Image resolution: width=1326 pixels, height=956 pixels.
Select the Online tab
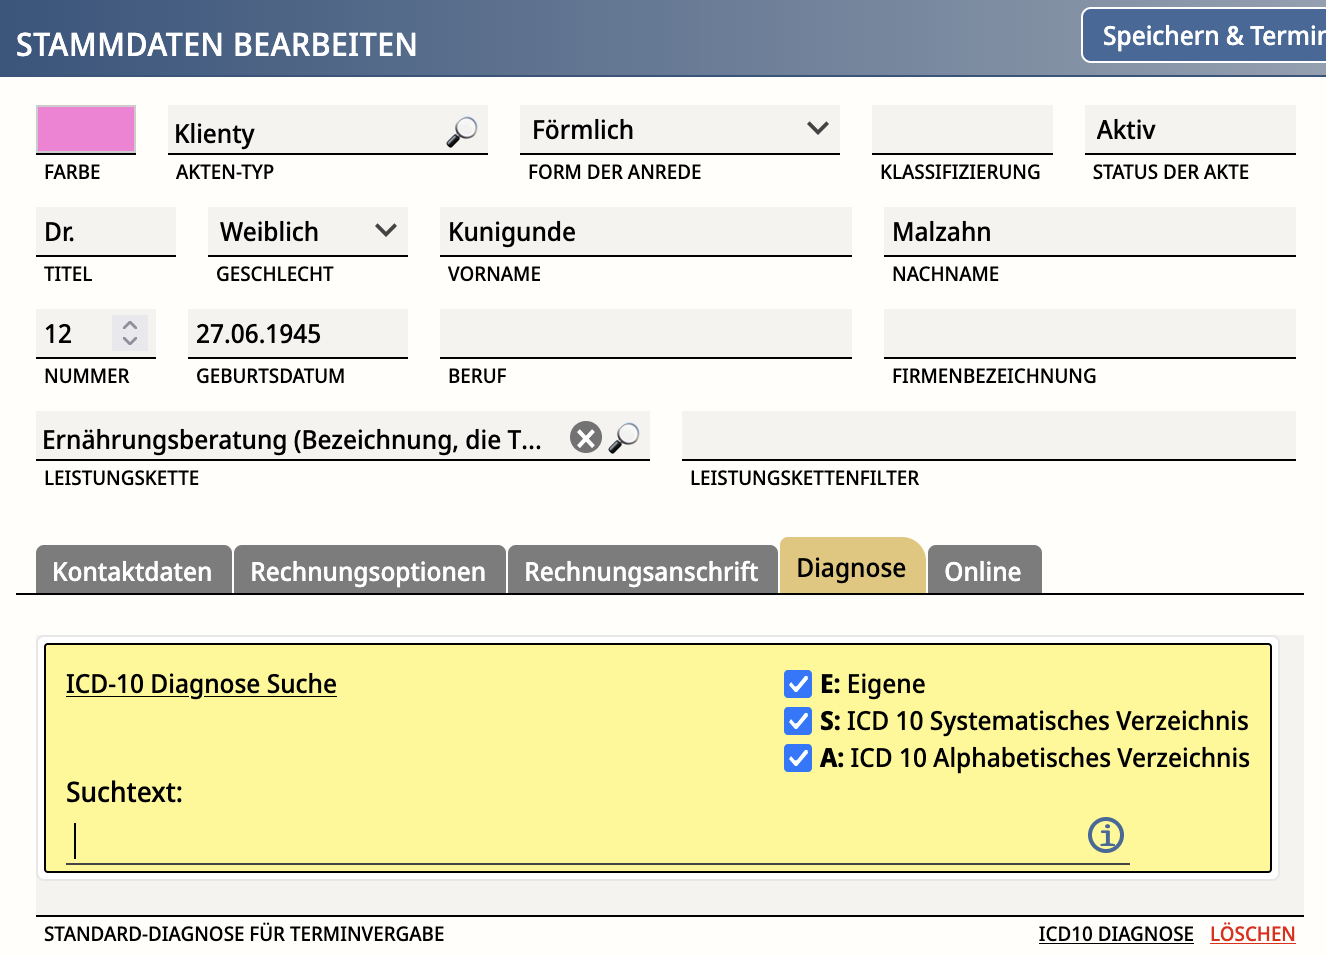[983, 571]
